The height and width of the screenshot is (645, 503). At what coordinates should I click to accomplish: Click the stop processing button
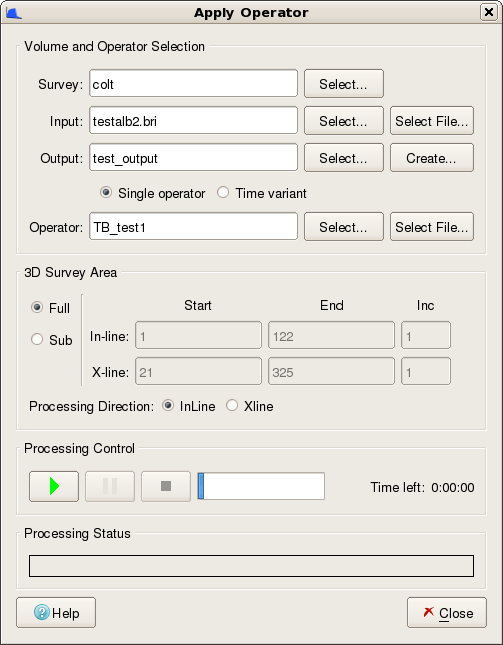coord(166,486)
